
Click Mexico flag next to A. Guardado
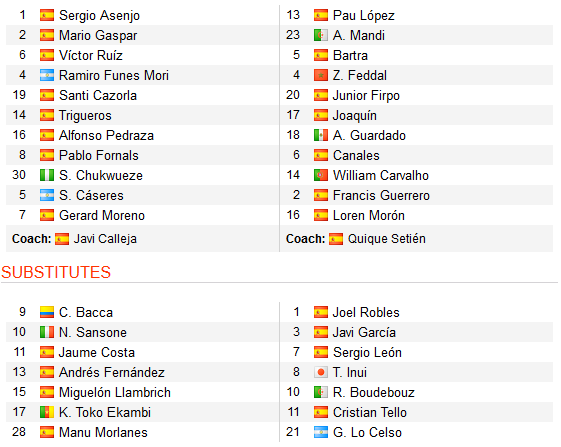click(321, 135)
